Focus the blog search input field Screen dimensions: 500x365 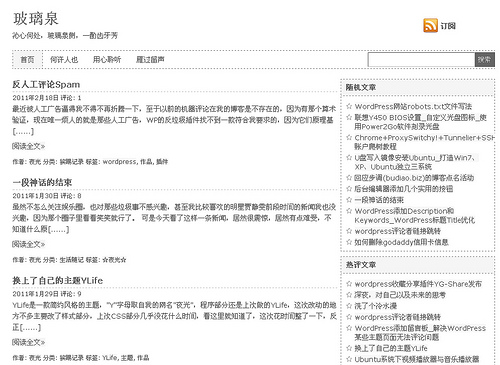(x=421, y=60)
